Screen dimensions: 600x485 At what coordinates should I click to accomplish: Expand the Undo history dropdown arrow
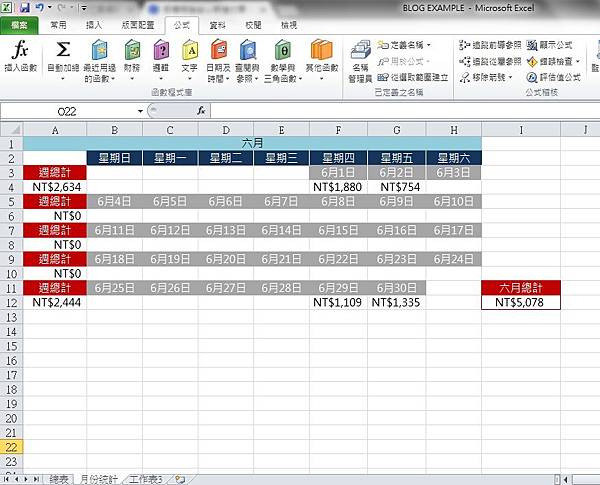pos(50,7)
